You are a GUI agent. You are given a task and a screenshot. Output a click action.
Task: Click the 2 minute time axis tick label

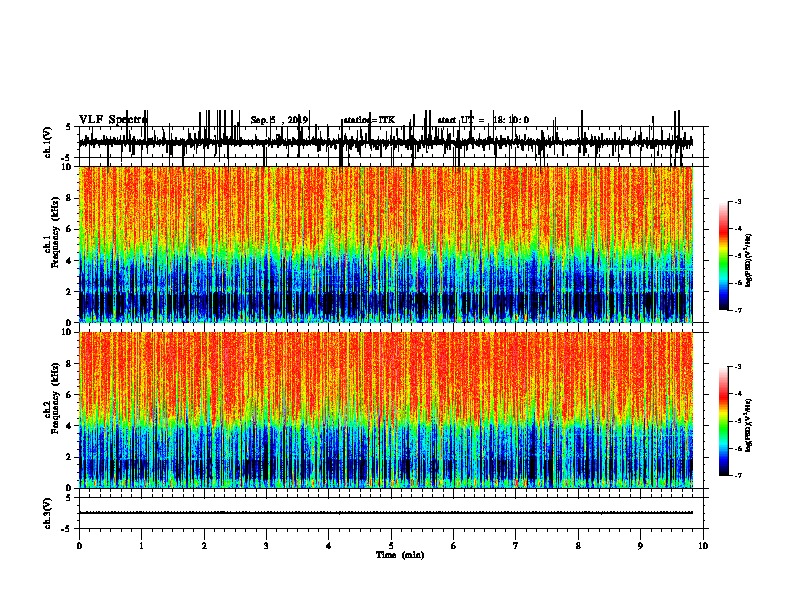coord(204,546)
